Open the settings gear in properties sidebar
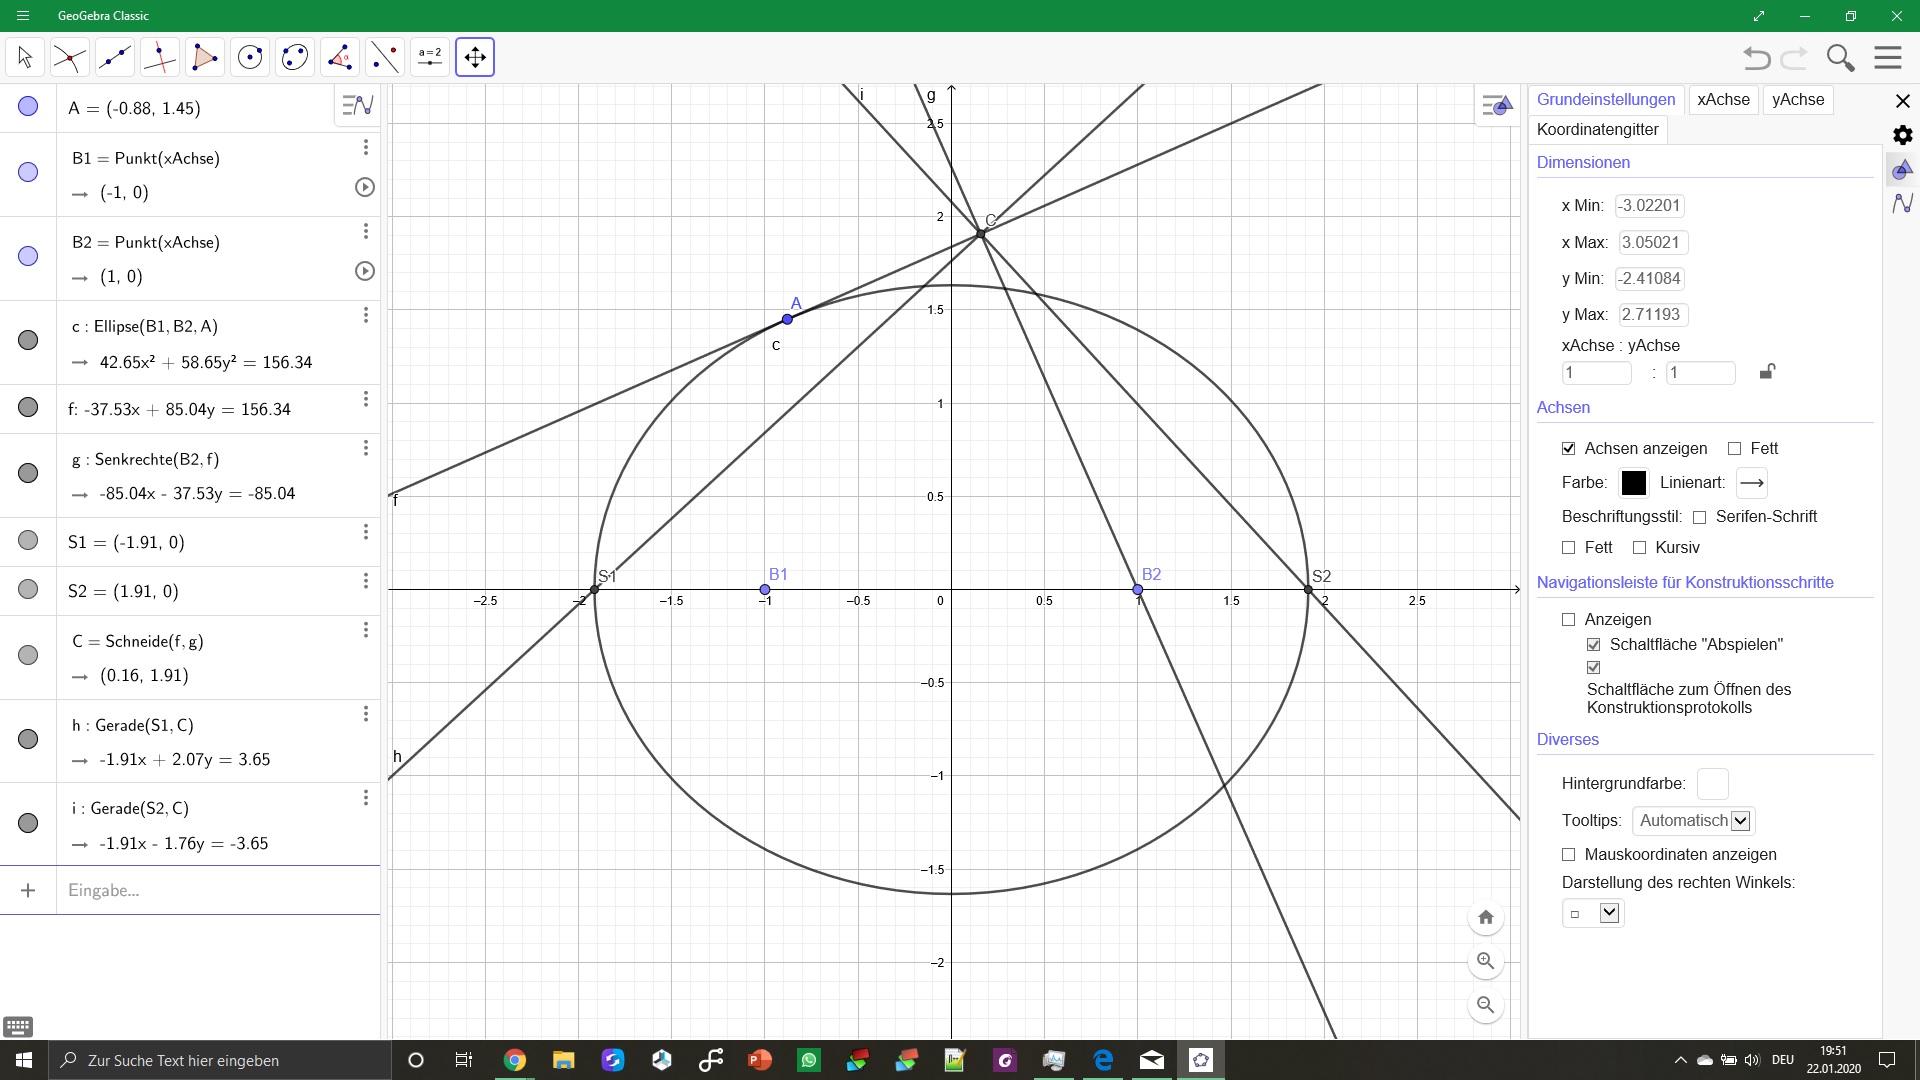 pyautogui.click(x=1903, y=135)
